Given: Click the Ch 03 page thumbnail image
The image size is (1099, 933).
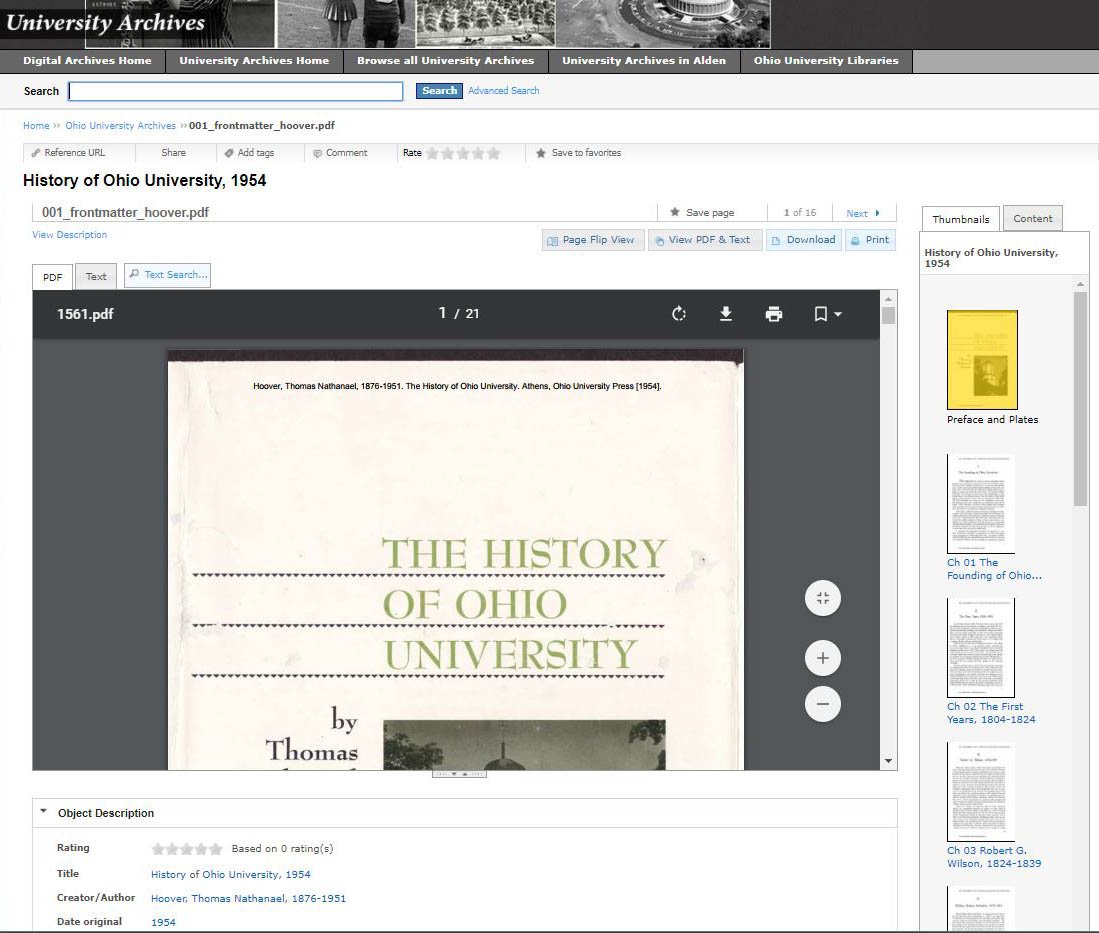Looking at the screenshot, I should point(981,791).
